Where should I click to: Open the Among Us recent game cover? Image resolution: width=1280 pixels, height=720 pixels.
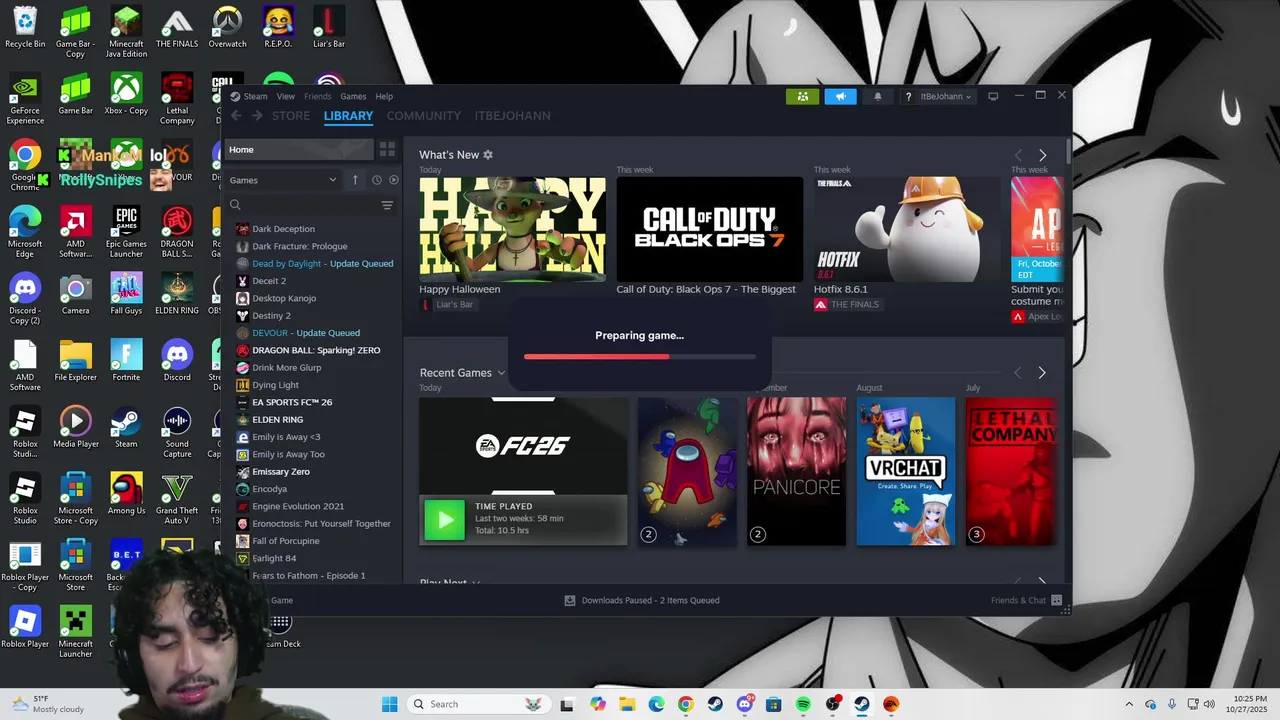pyautogui.click(x=687, y=471)
